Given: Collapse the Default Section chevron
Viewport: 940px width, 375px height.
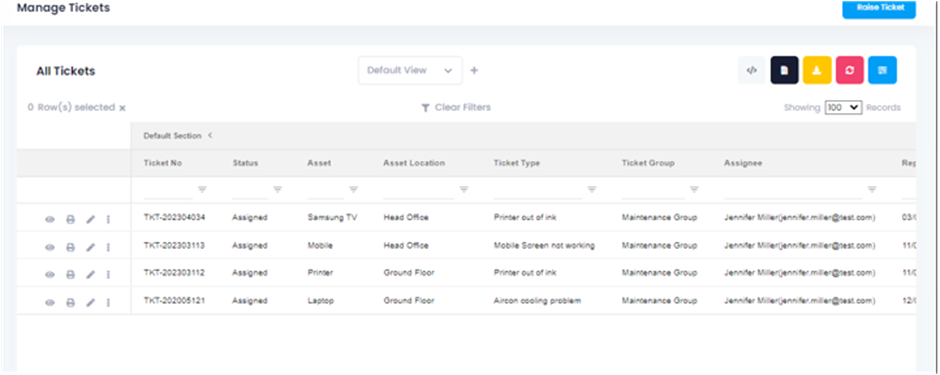Looking at the screenshot, I should (210, 135).
